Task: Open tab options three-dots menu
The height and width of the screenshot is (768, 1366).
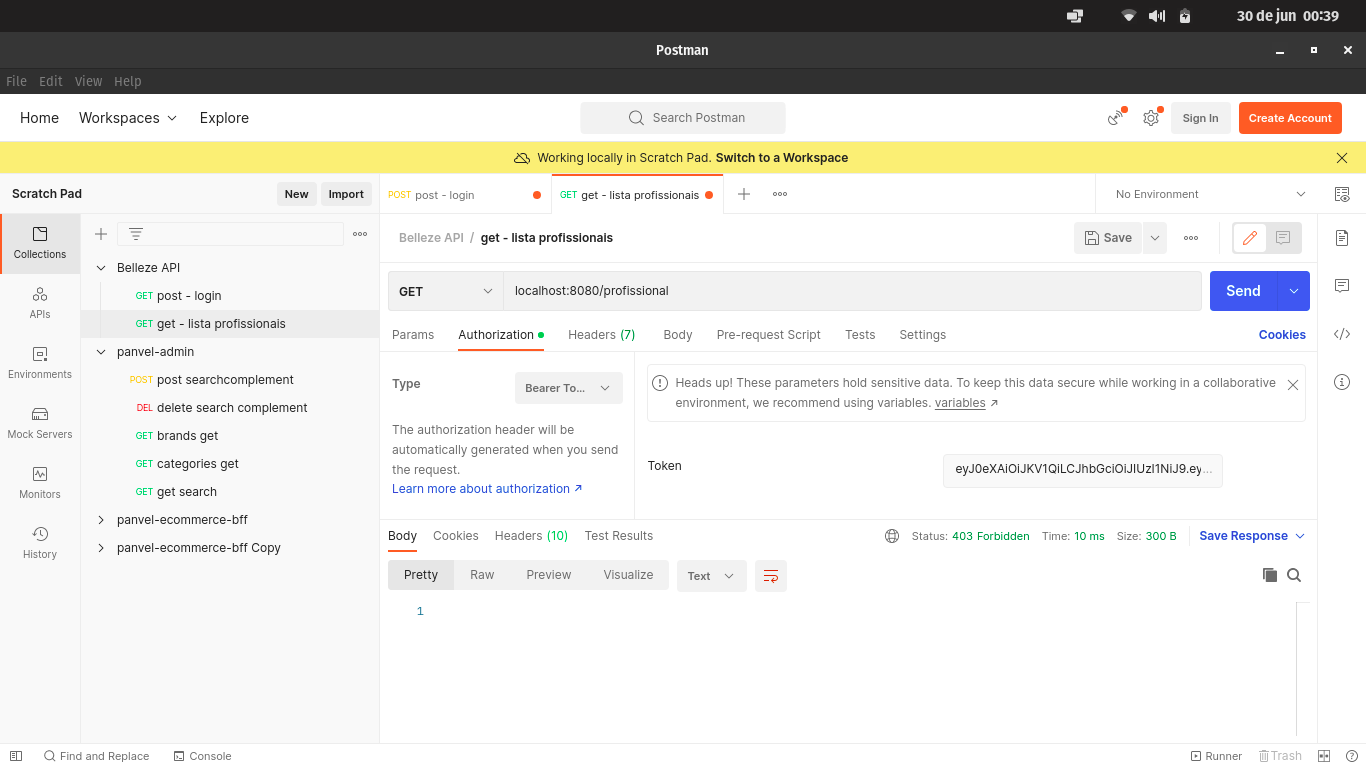Action: pyautogui.click(x=780, y=194)
